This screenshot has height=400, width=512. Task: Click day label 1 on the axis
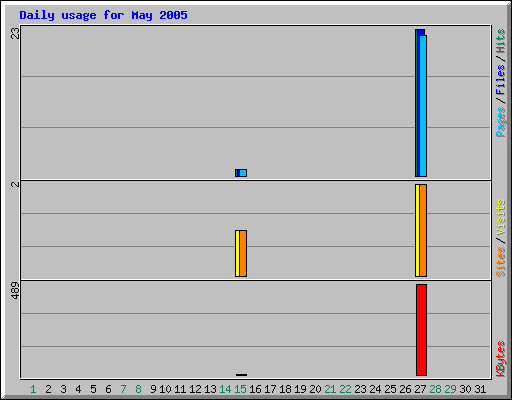33,389
